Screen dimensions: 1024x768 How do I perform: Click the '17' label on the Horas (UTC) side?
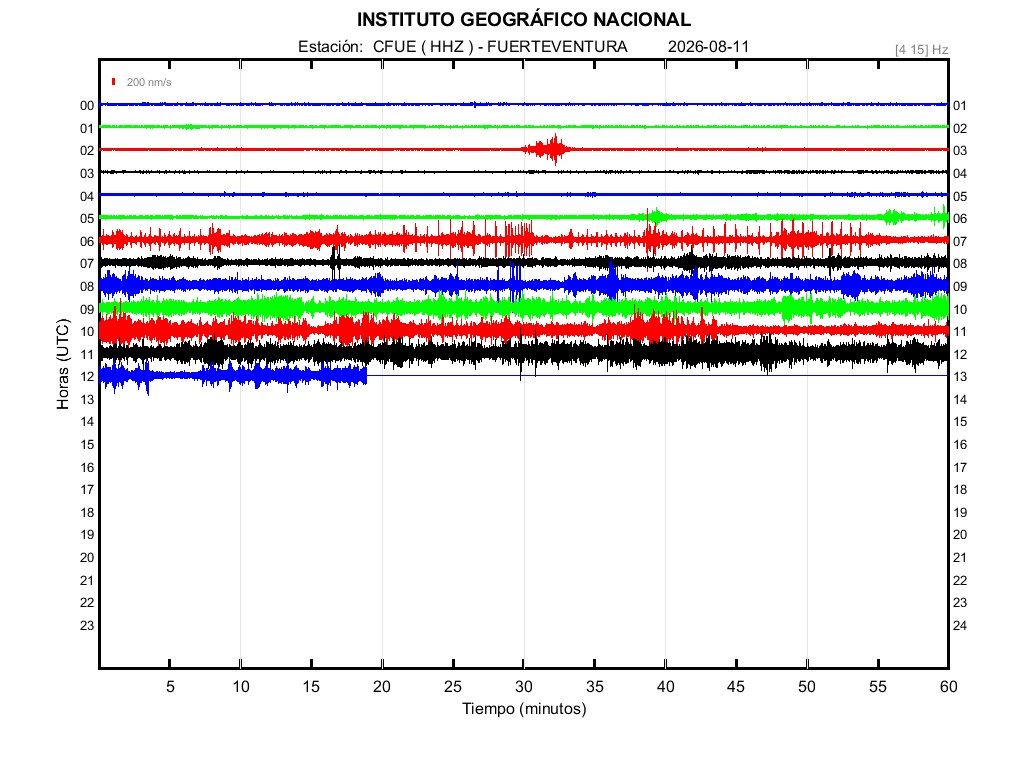point(87,490)
